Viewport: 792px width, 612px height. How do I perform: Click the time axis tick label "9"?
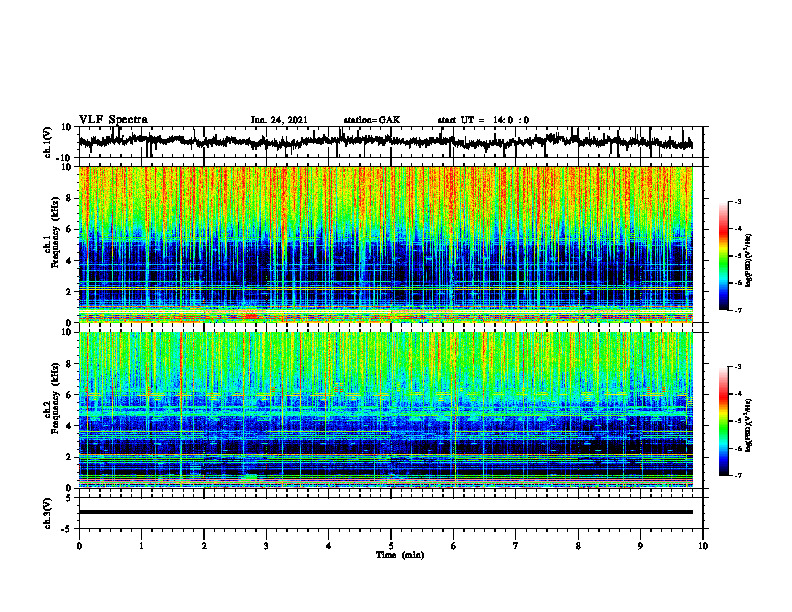[640, 546]
